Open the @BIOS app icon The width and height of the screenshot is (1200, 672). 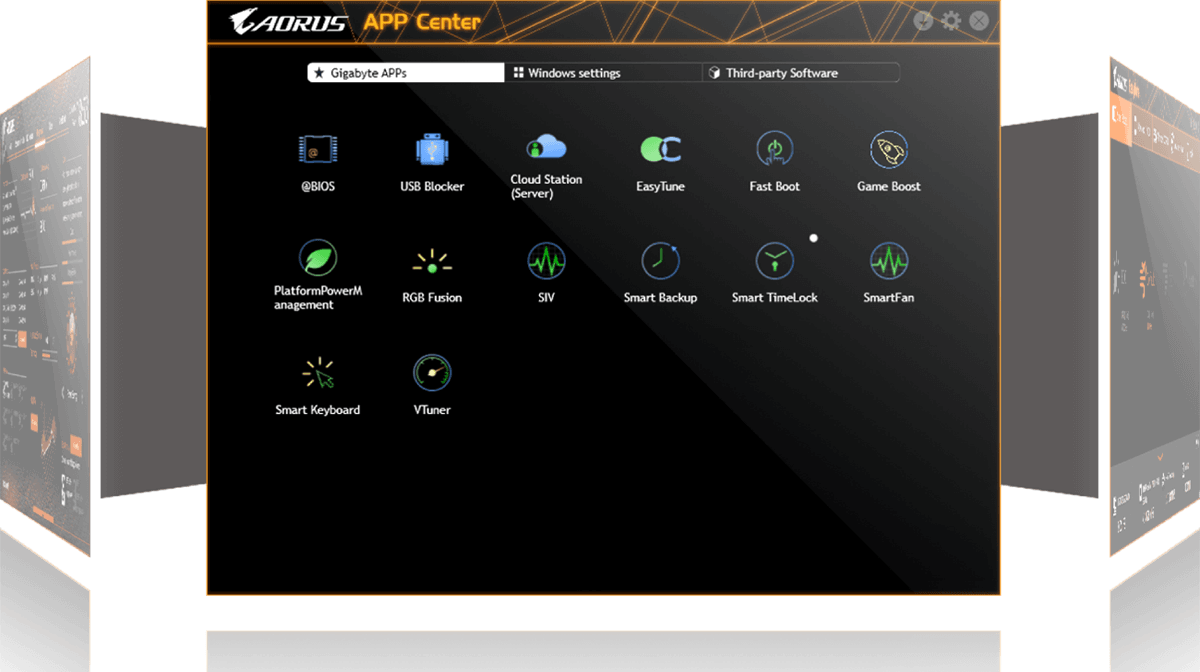click(318, 150)
